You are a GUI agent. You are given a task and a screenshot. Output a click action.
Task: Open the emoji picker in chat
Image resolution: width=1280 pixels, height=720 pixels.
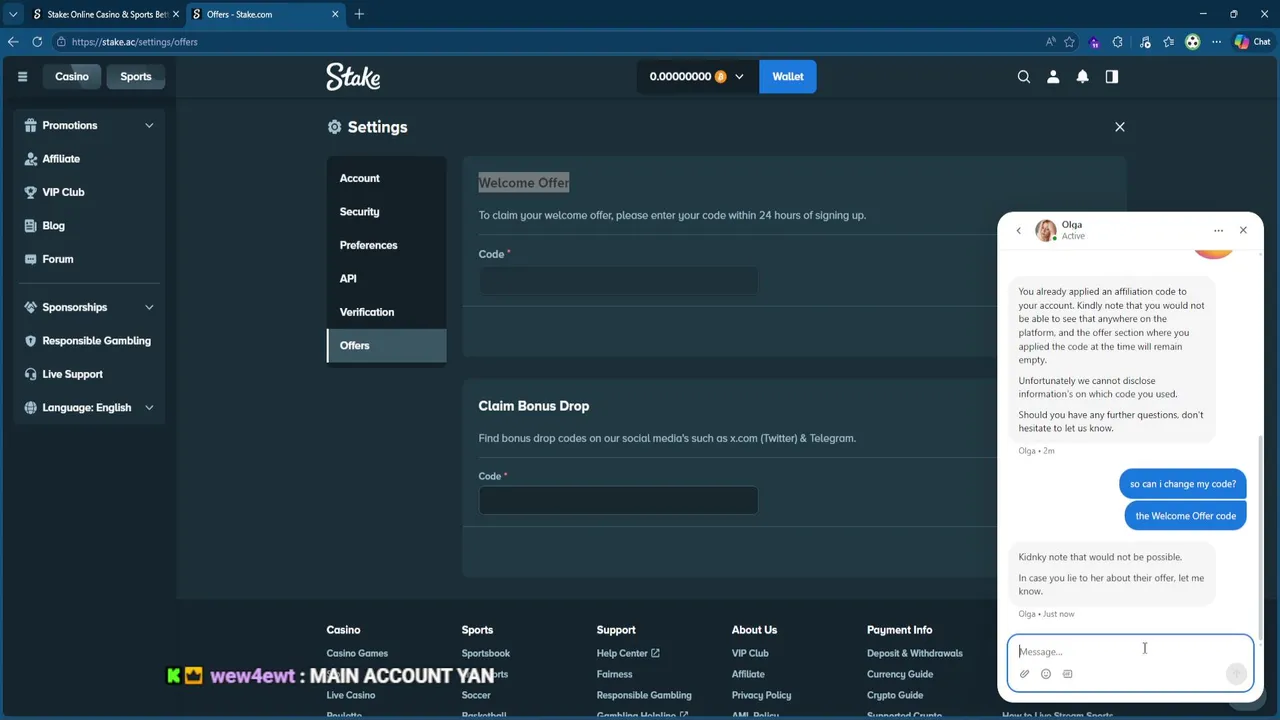pos(1046,674)
